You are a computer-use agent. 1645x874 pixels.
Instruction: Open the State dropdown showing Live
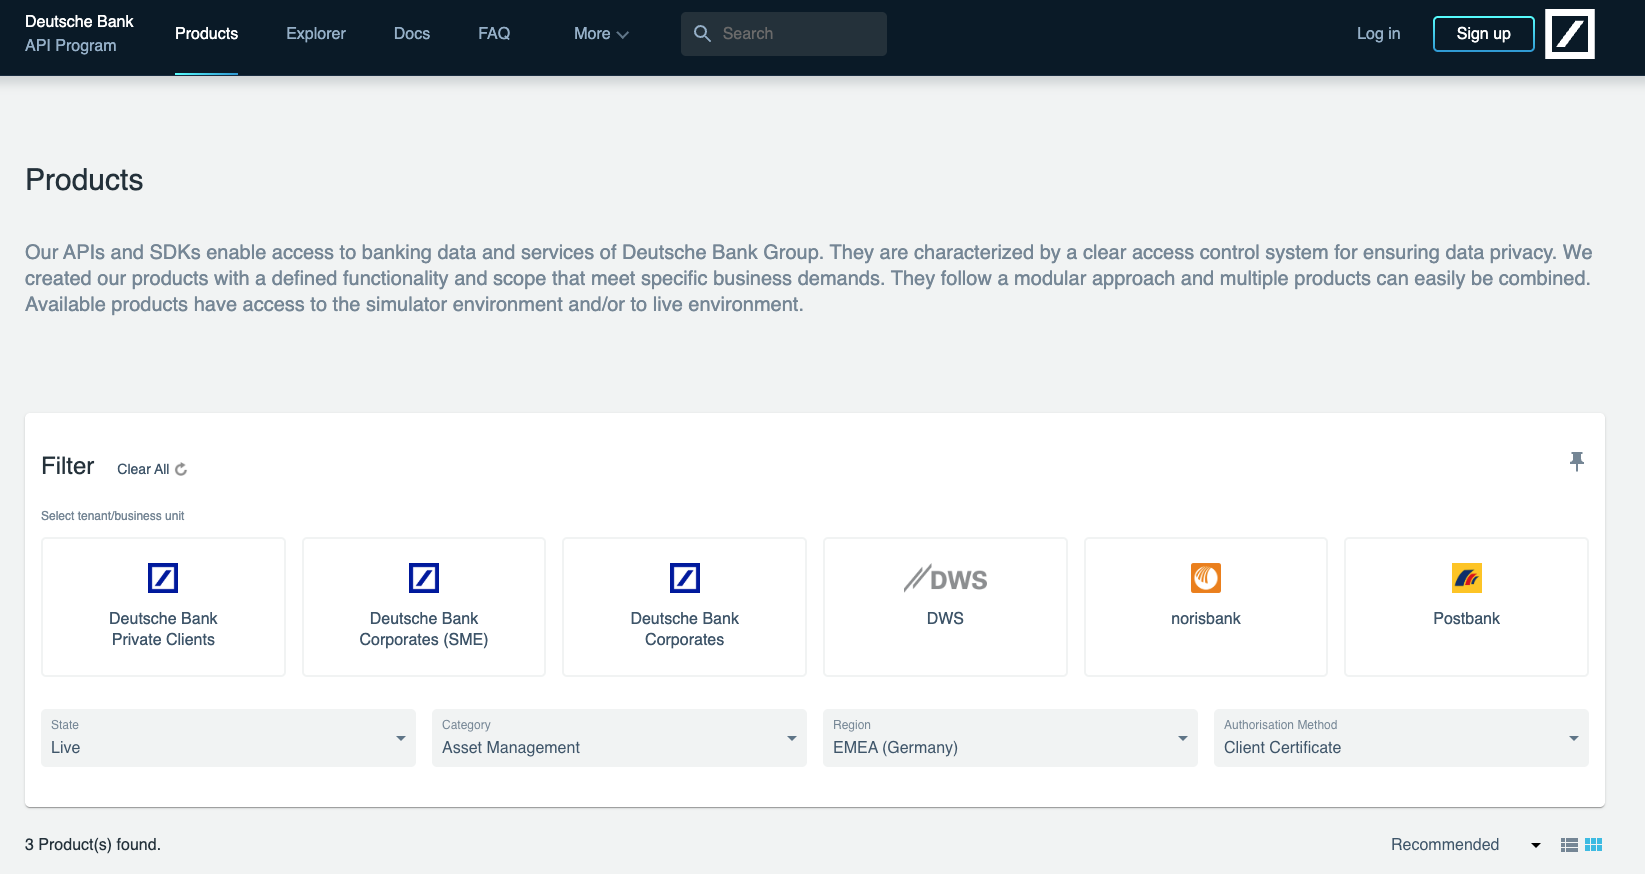(x=228, y=738)
